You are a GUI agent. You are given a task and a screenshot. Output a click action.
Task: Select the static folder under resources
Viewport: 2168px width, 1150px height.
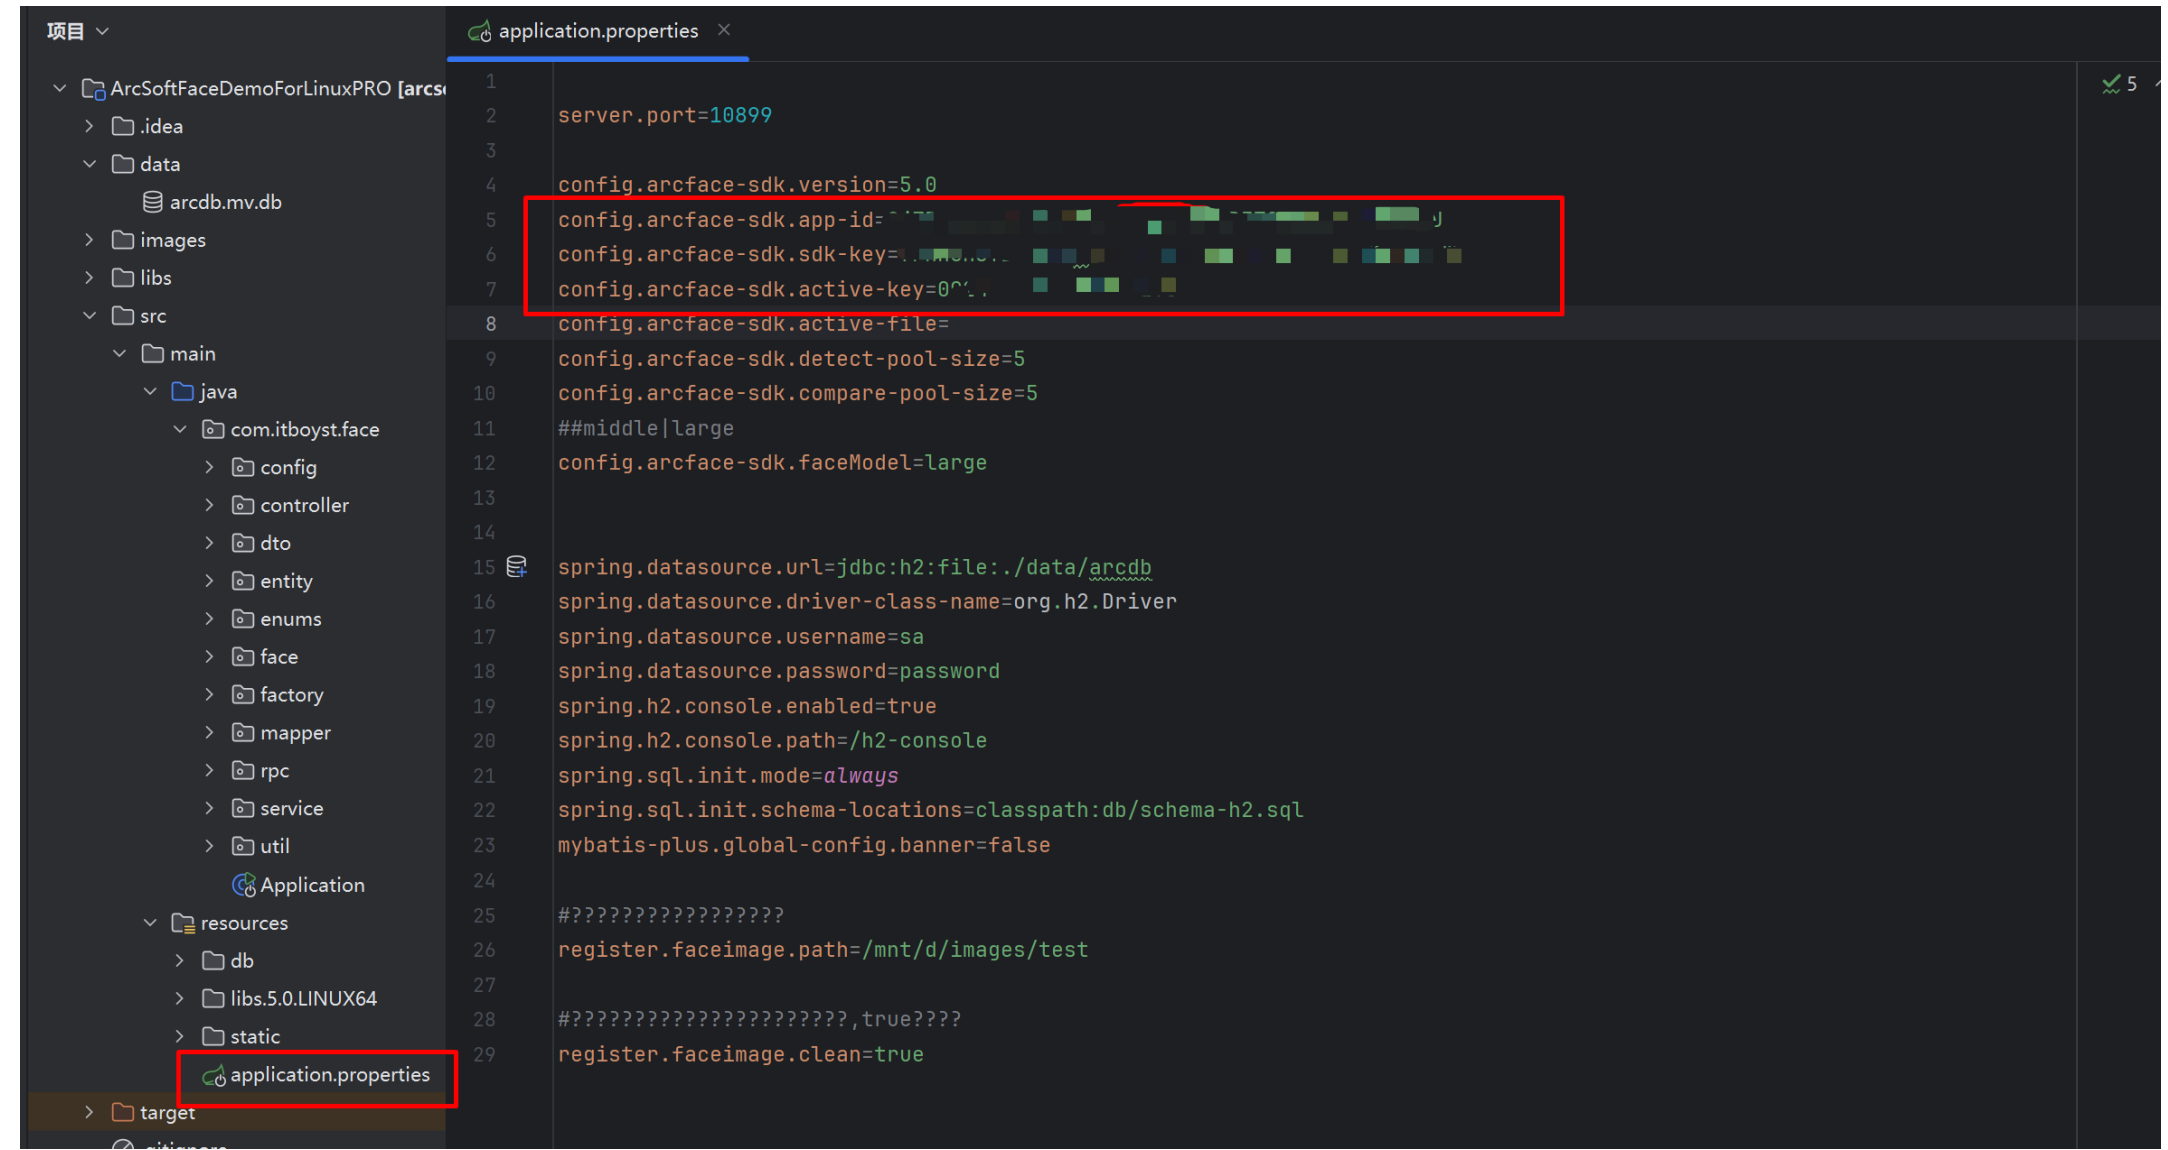click(x=254, y=1037)
